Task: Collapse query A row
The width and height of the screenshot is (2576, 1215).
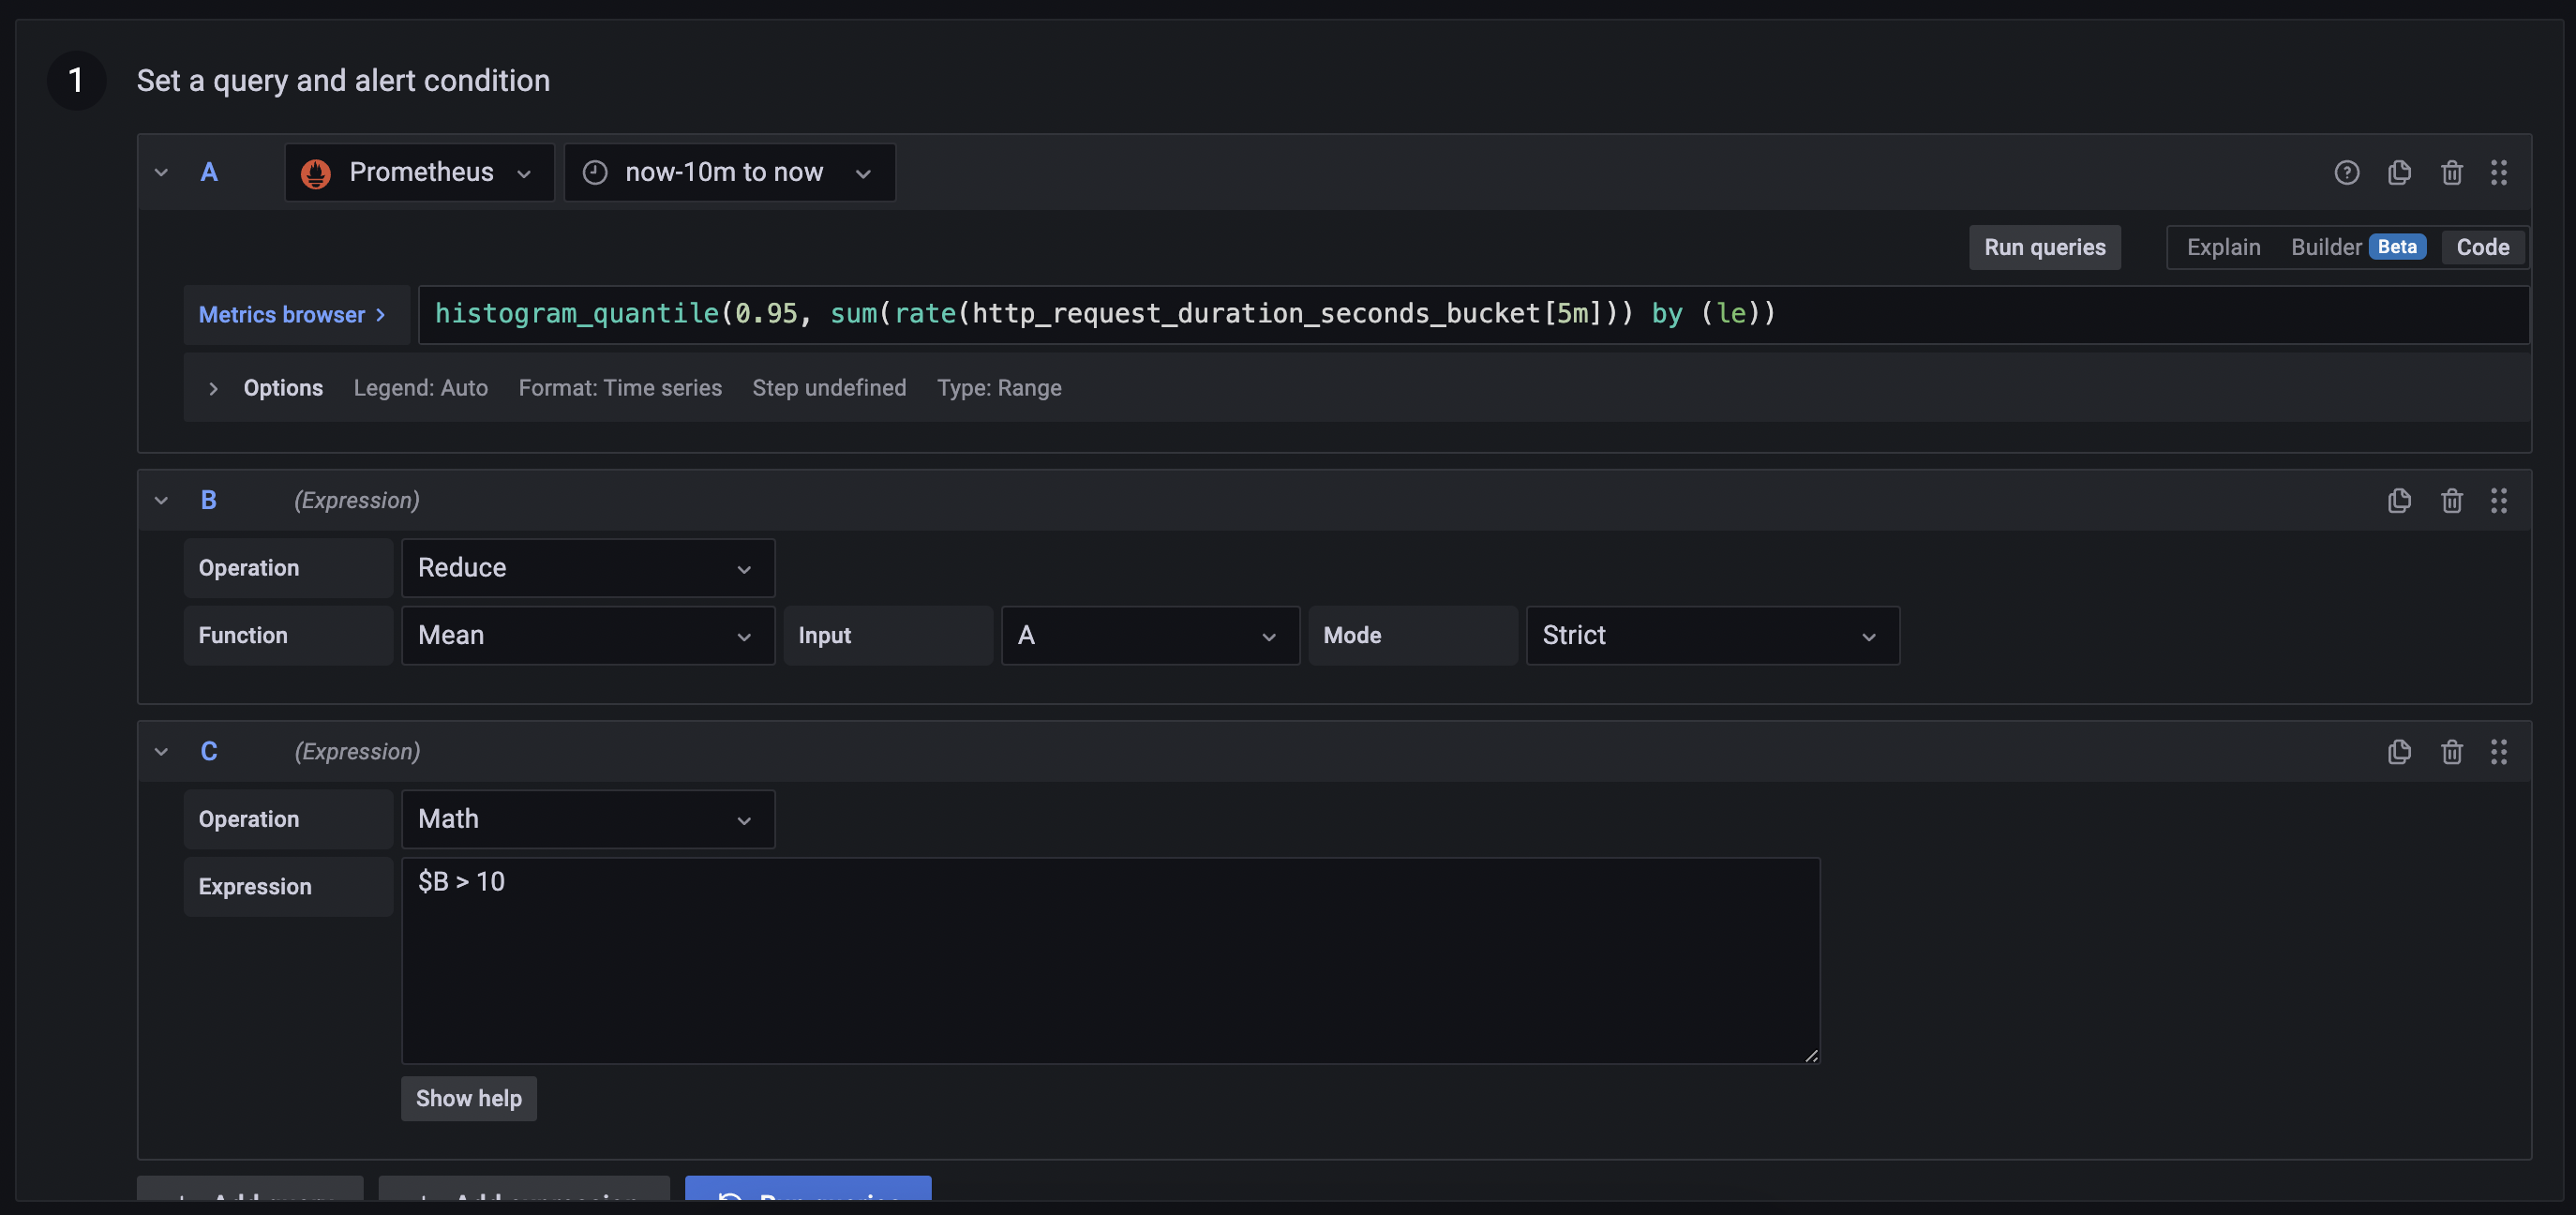Action: 161,172
